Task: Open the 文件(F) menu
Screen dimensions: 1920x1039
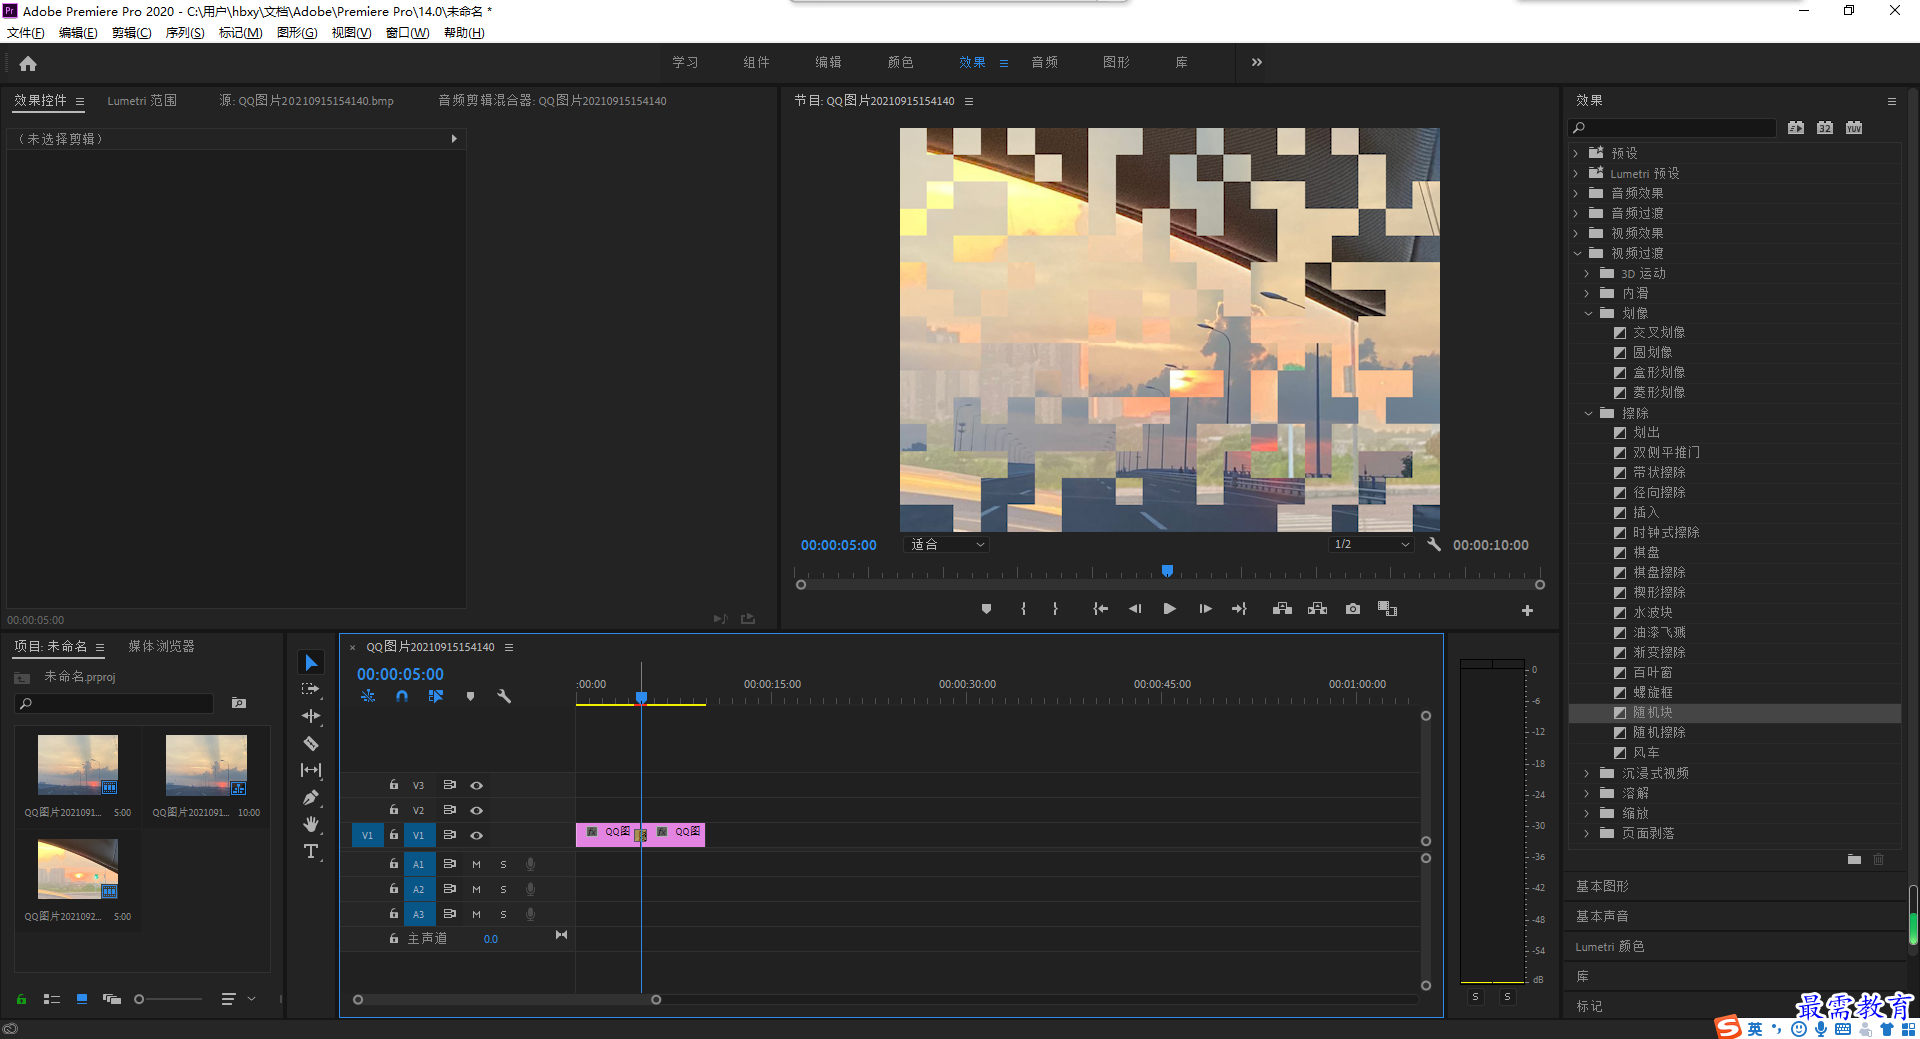Action: point(25,33)
